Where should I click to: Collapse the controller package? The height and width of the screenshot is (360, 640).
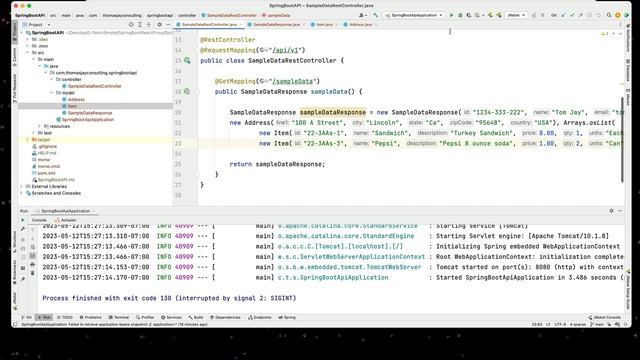(x=52, y=79)
